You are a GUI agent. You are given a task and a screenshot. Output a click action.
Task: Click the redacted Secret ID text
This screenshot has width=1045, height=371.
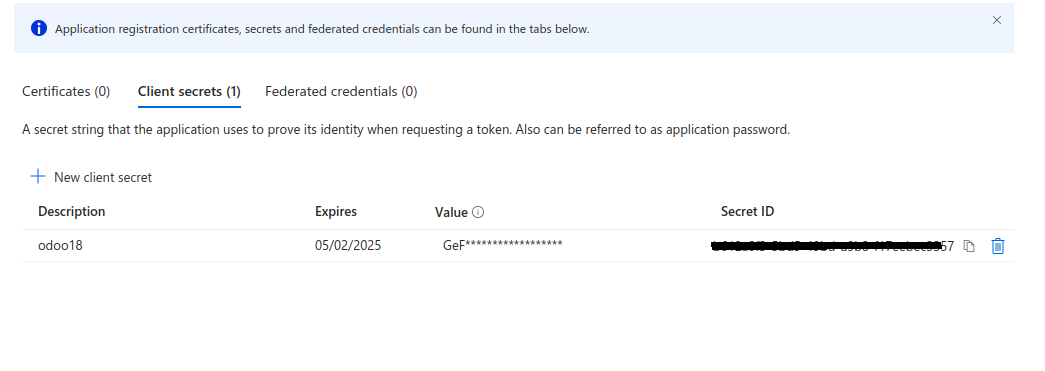(x=832, y=246)
